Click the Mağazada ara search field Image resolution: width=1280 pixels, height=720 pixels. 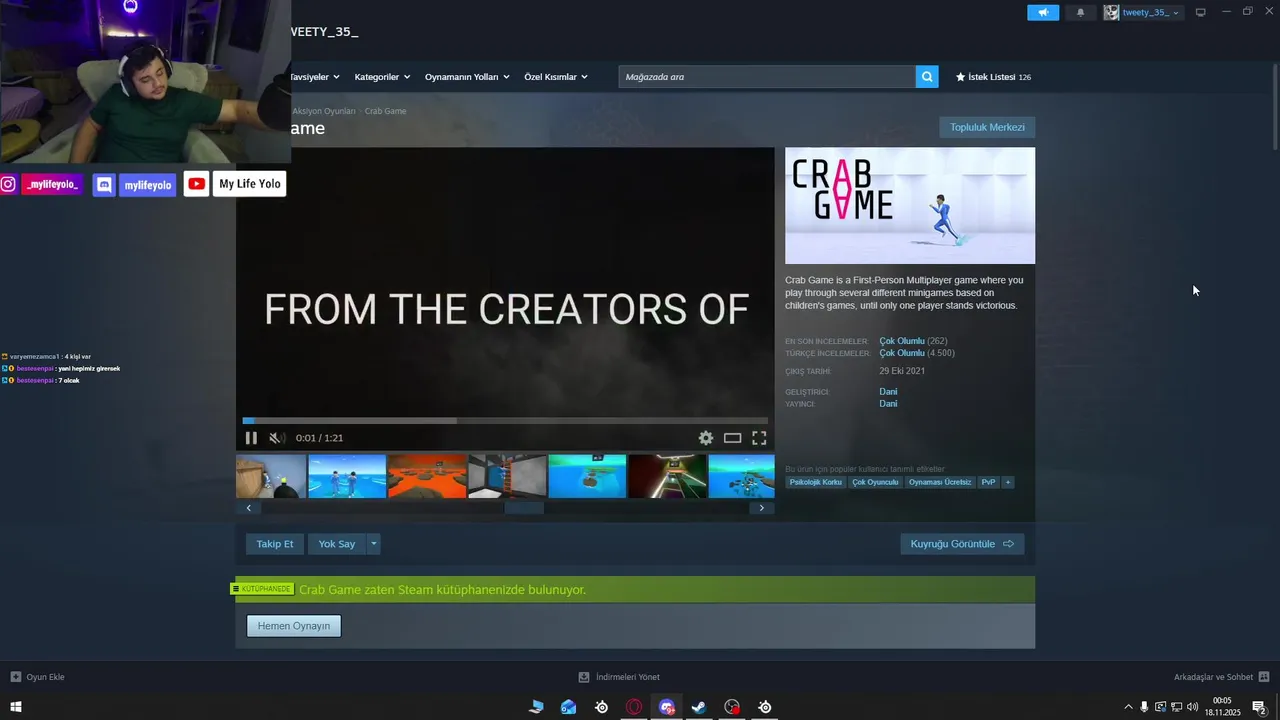coord(767,76)
